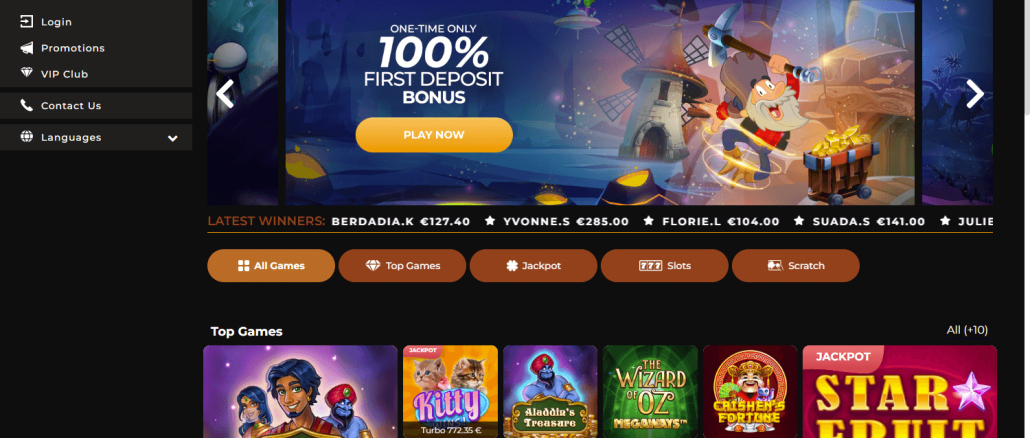1030x438 pixels.
Task: Click the VIP Club diamond icon
Action: 26,74
